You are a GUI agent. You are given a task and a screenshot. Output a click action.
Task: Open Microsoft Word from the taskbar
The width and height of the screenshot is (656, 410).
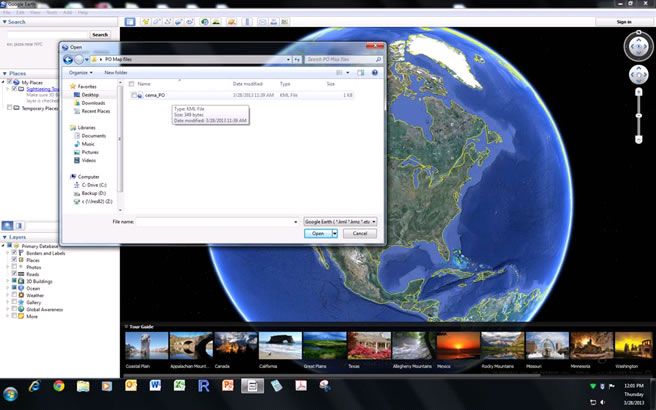tap(155, 386)
